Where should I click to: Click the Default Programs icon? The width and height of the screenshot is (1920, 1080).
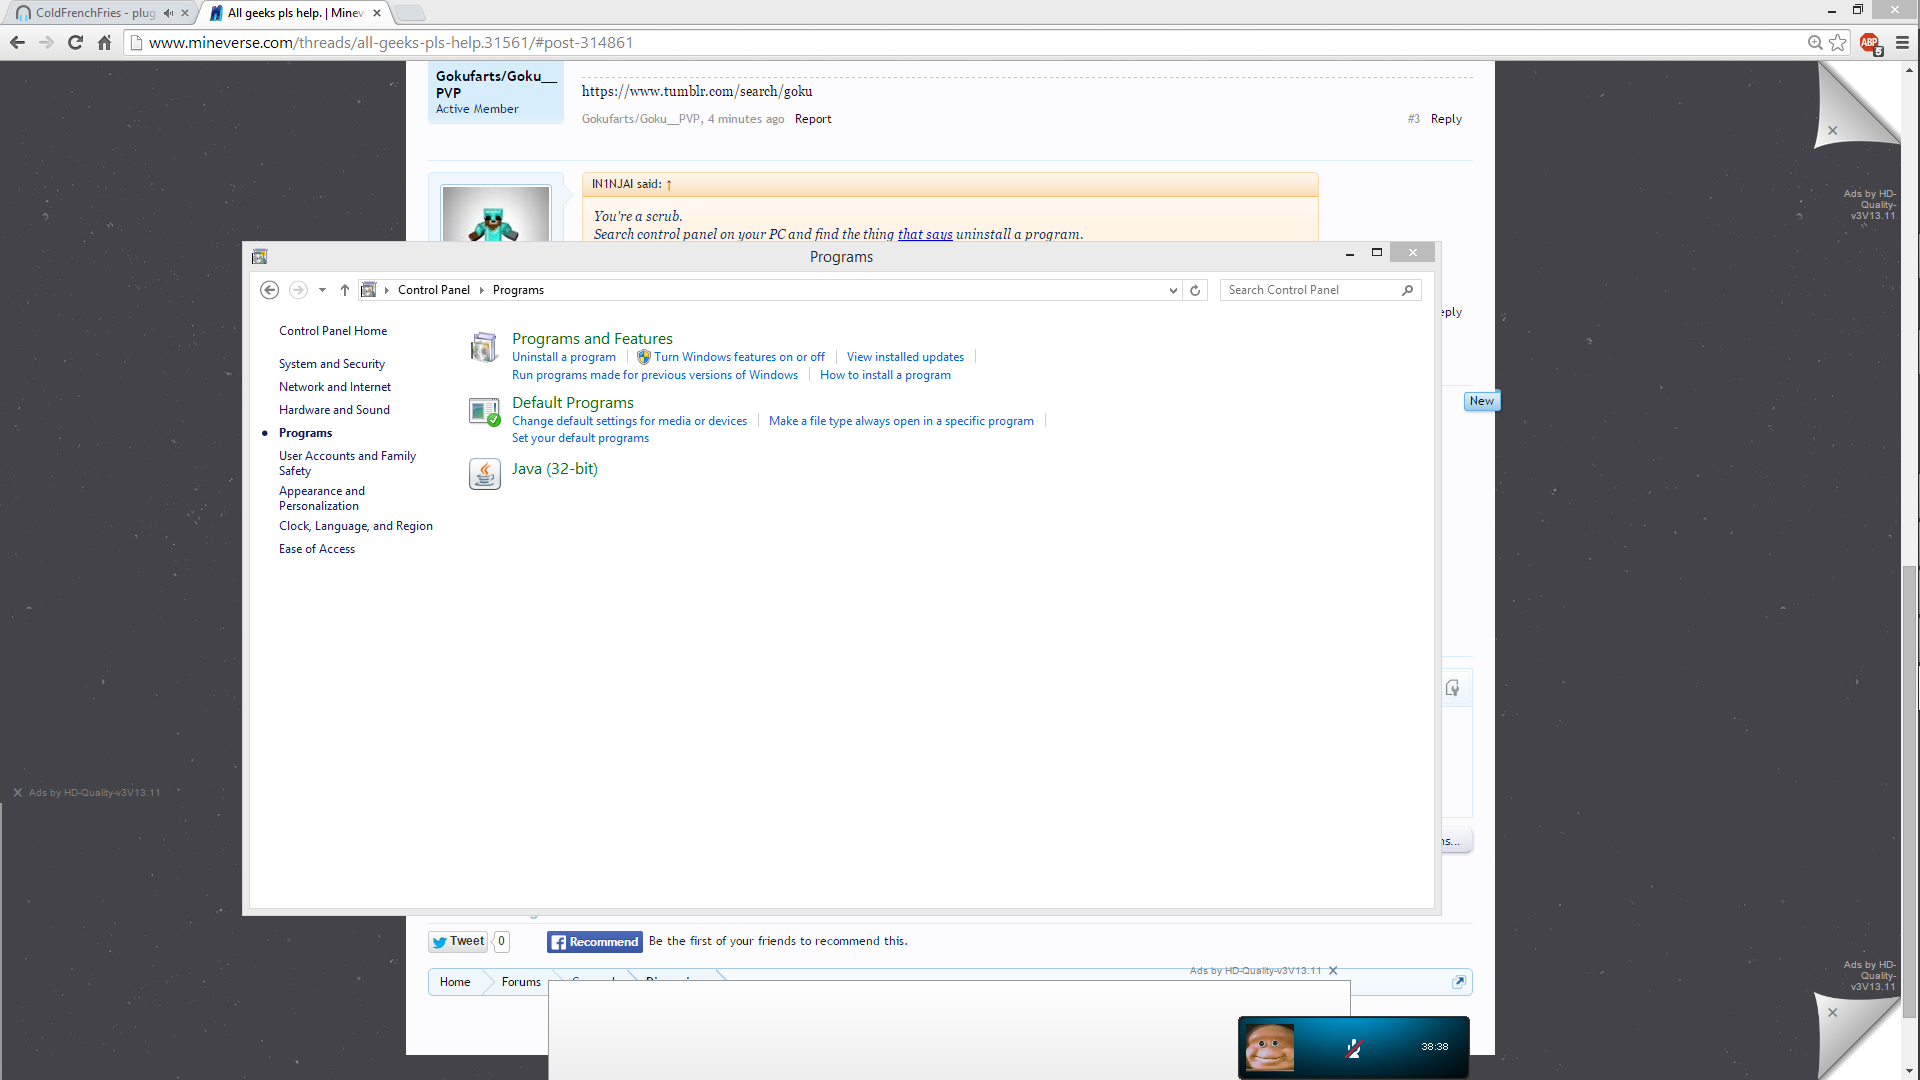coord(484,411)
